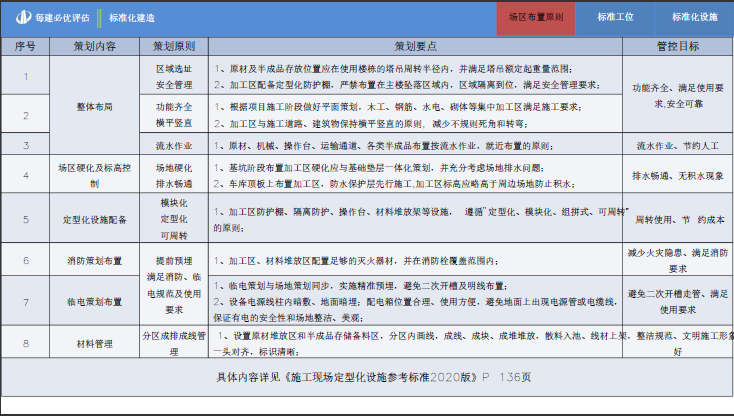Click the 排水畅通、无积水现象 target cell
734x416 pixels.
(678, 175)
